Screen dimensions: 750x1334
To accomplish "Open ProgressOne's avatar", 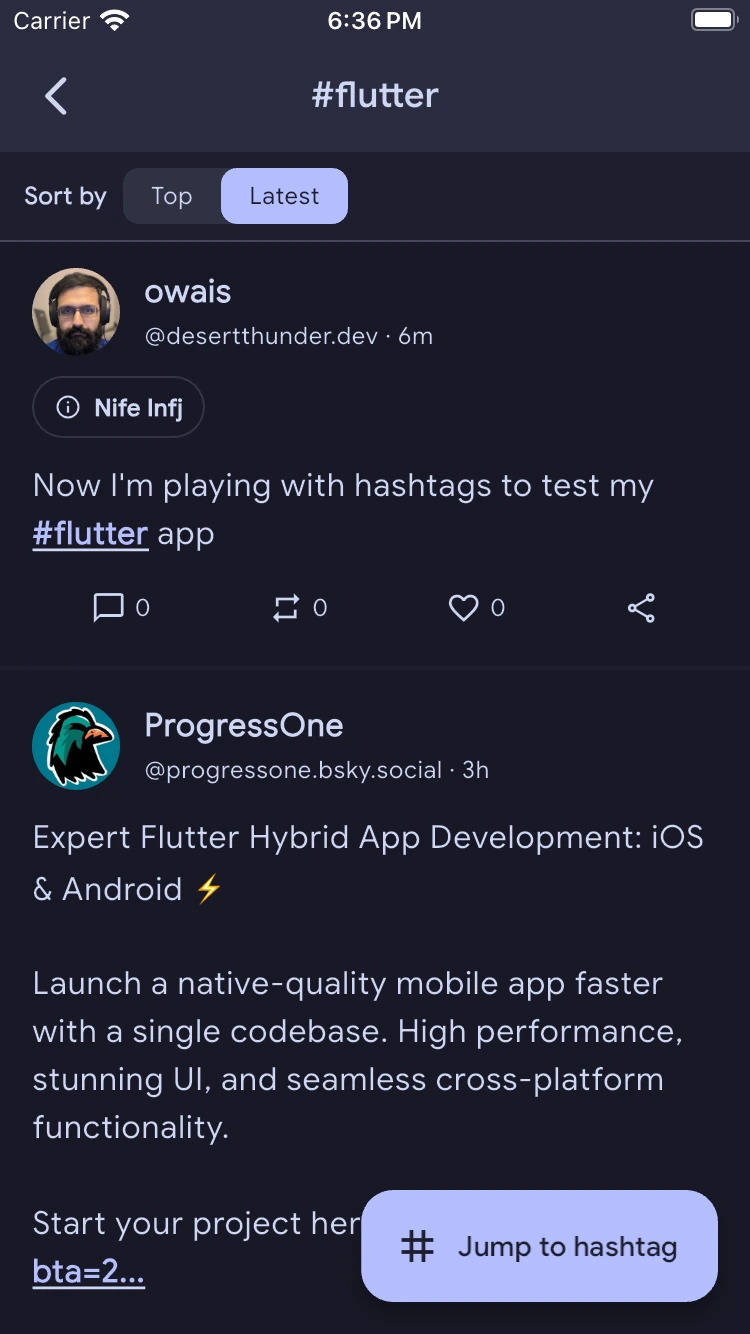I will coord(76,746).
